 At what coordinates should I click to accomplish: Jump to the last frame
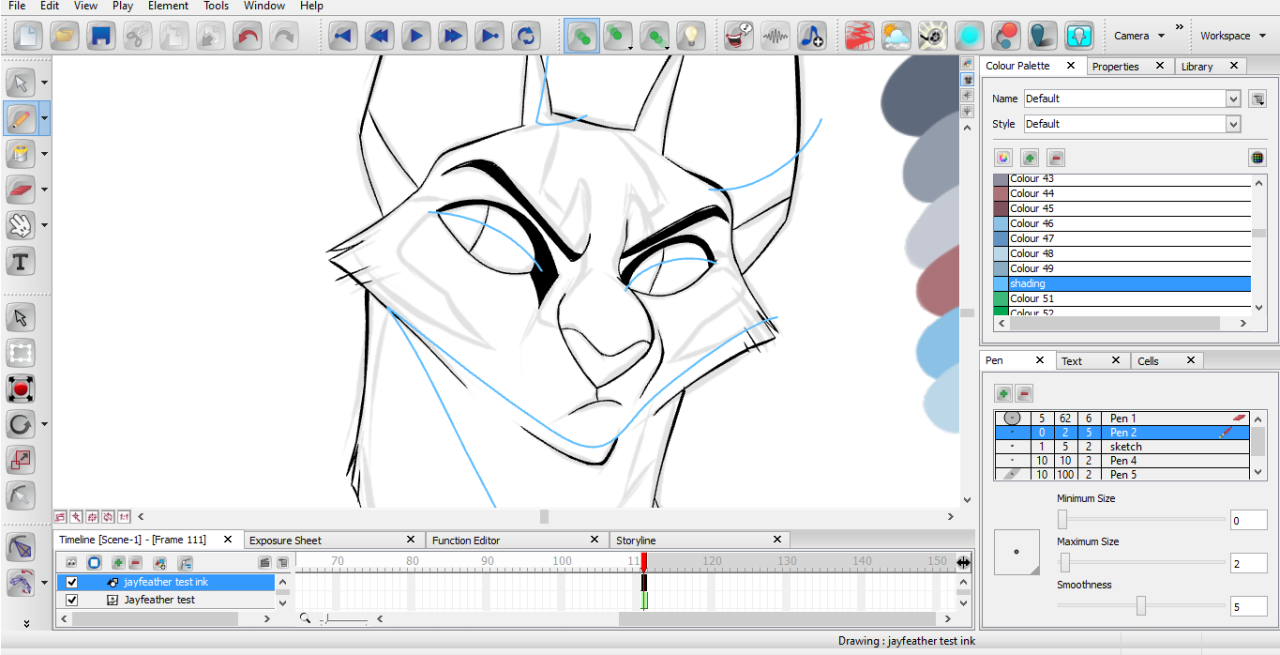[489, 37]
